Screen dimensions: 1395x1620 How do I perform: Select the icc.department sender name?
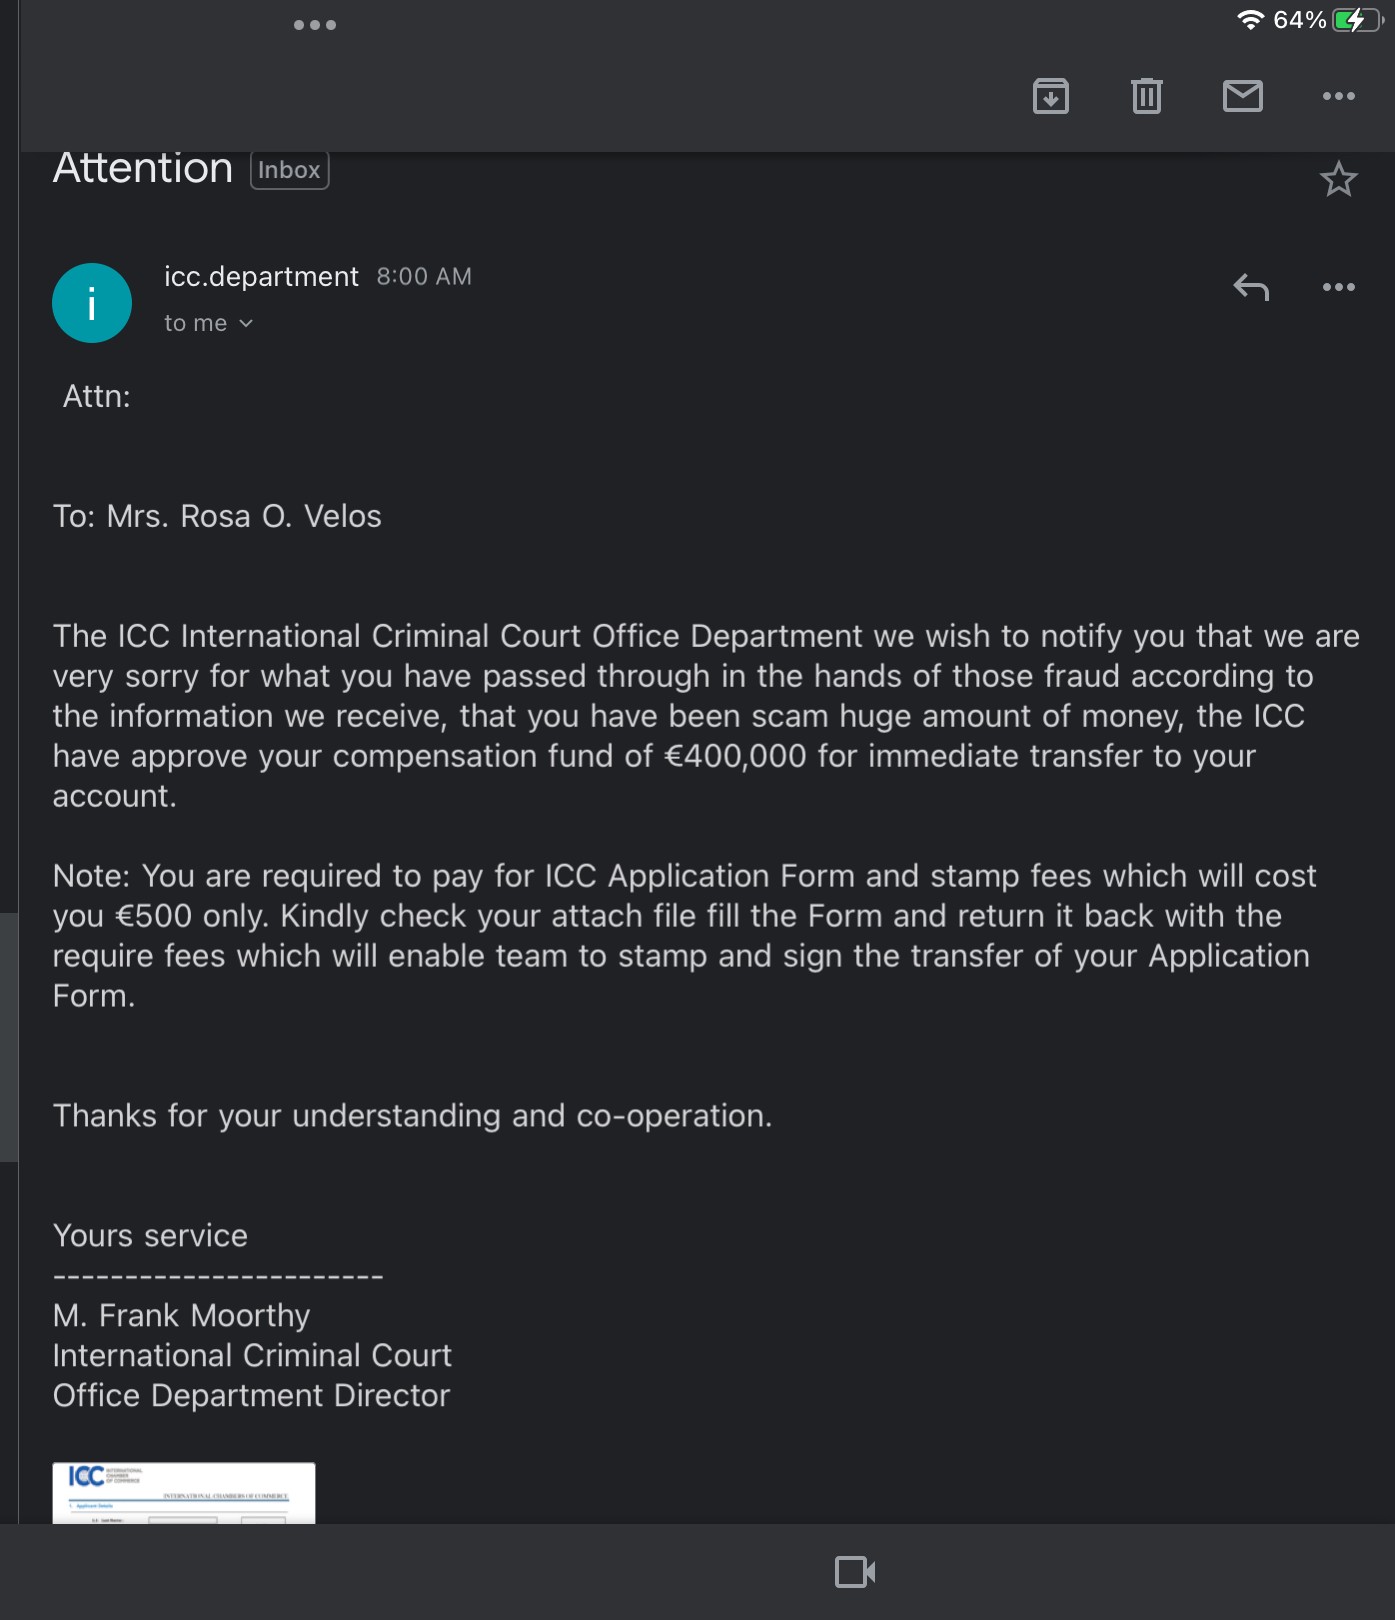pyautogui.click(x=261, y=277)
